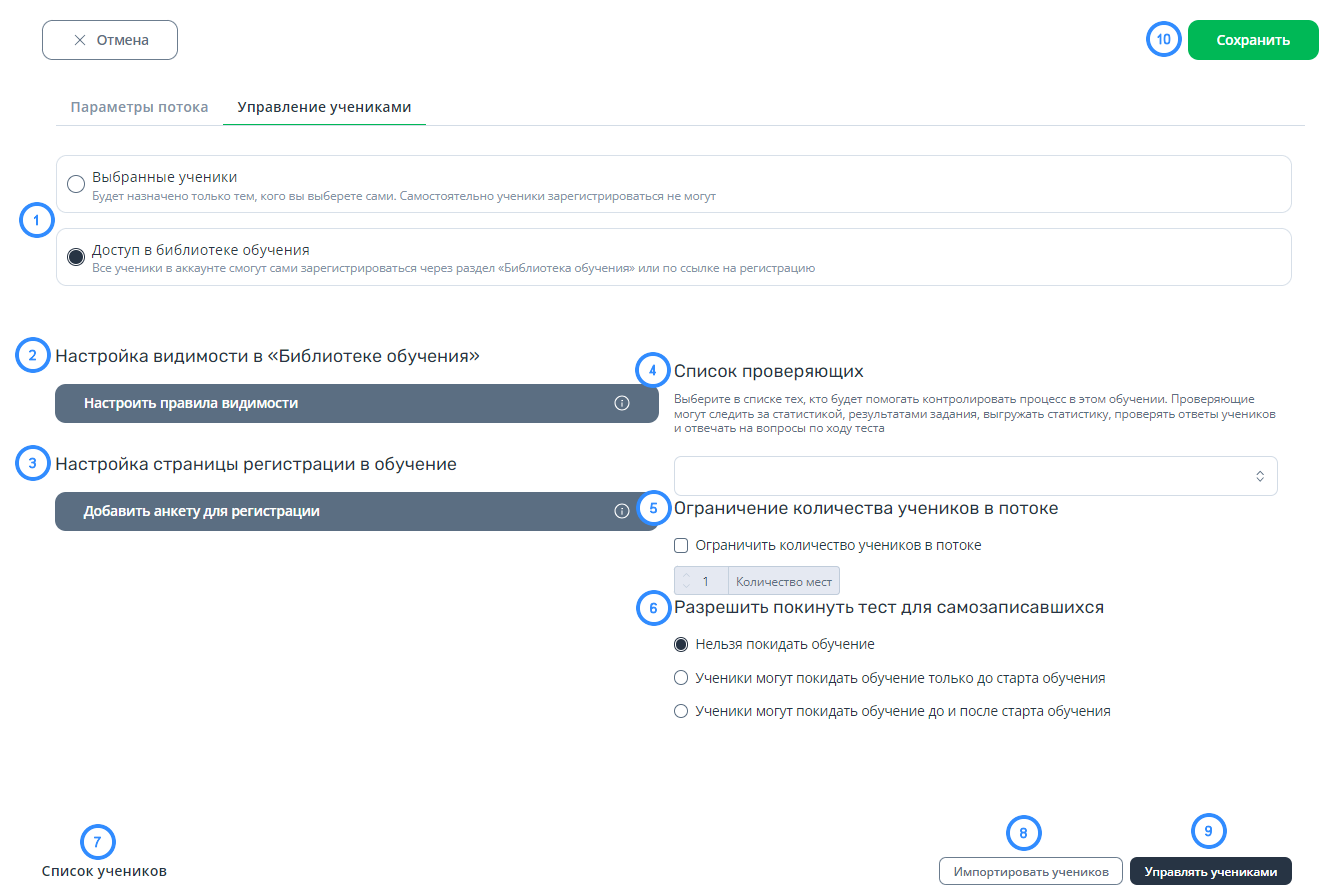Select the Выбранные ученики radio option
Screen dimensions: 1340x895
[75, 184]
